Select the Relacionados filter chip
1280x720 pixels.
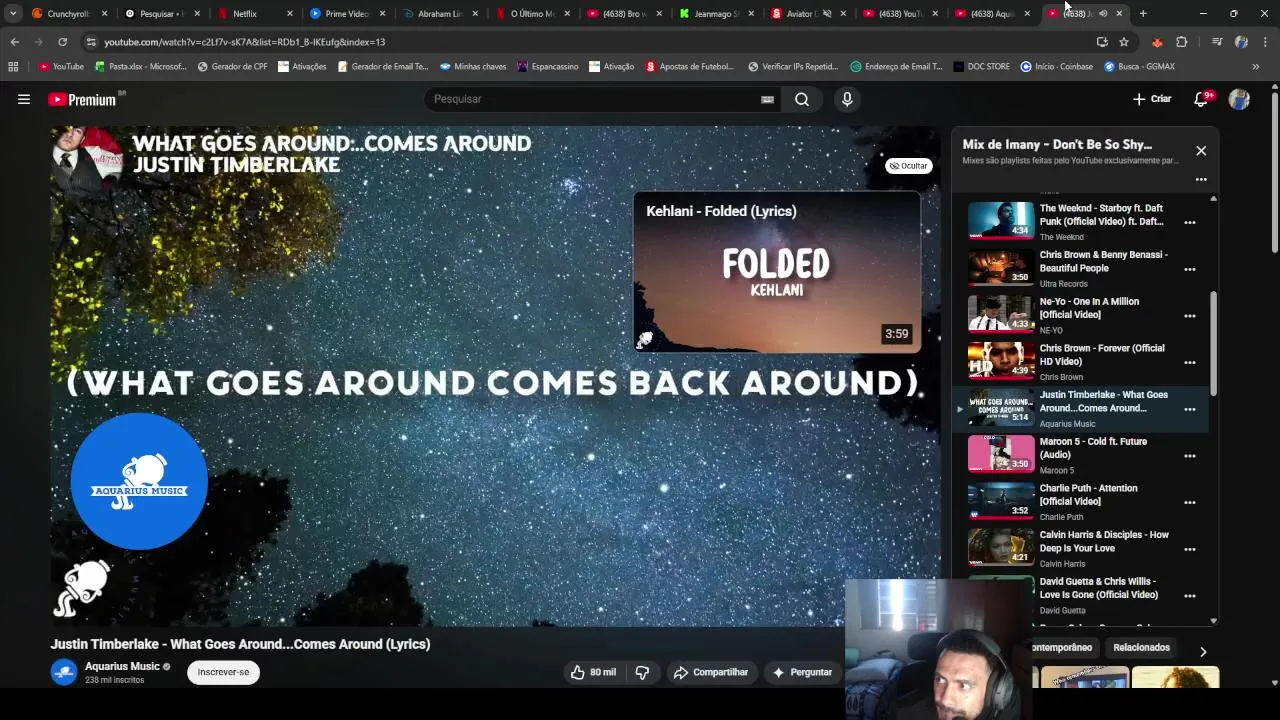[x=1141, y=648]
